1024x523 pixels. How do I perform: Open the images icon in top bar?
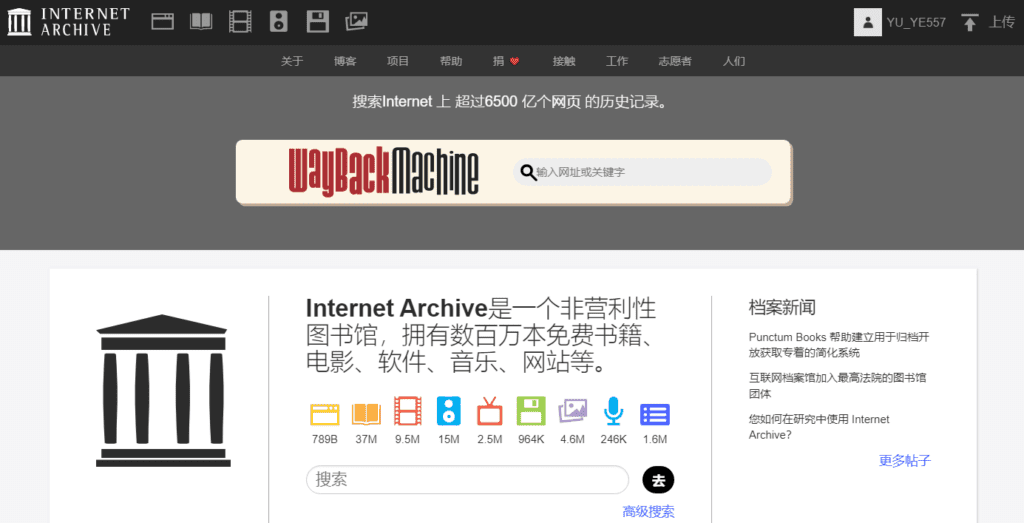(356, 21)
